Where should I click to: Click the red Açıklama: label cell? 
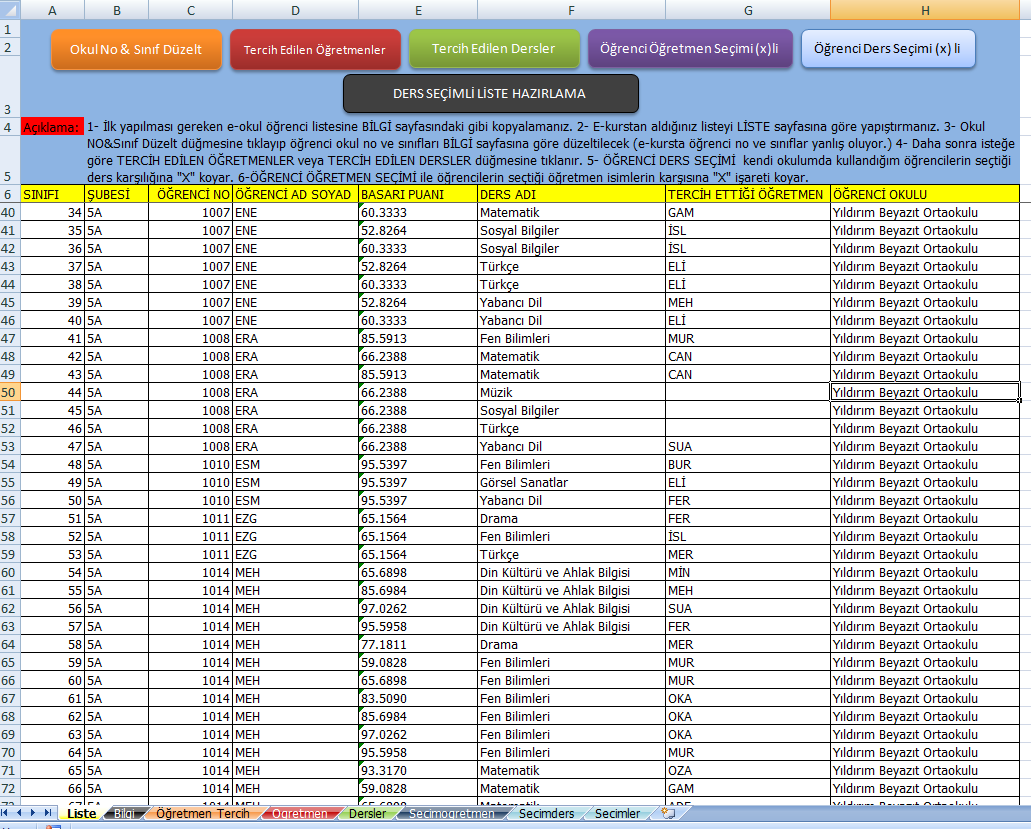click(x=53, y=127)
